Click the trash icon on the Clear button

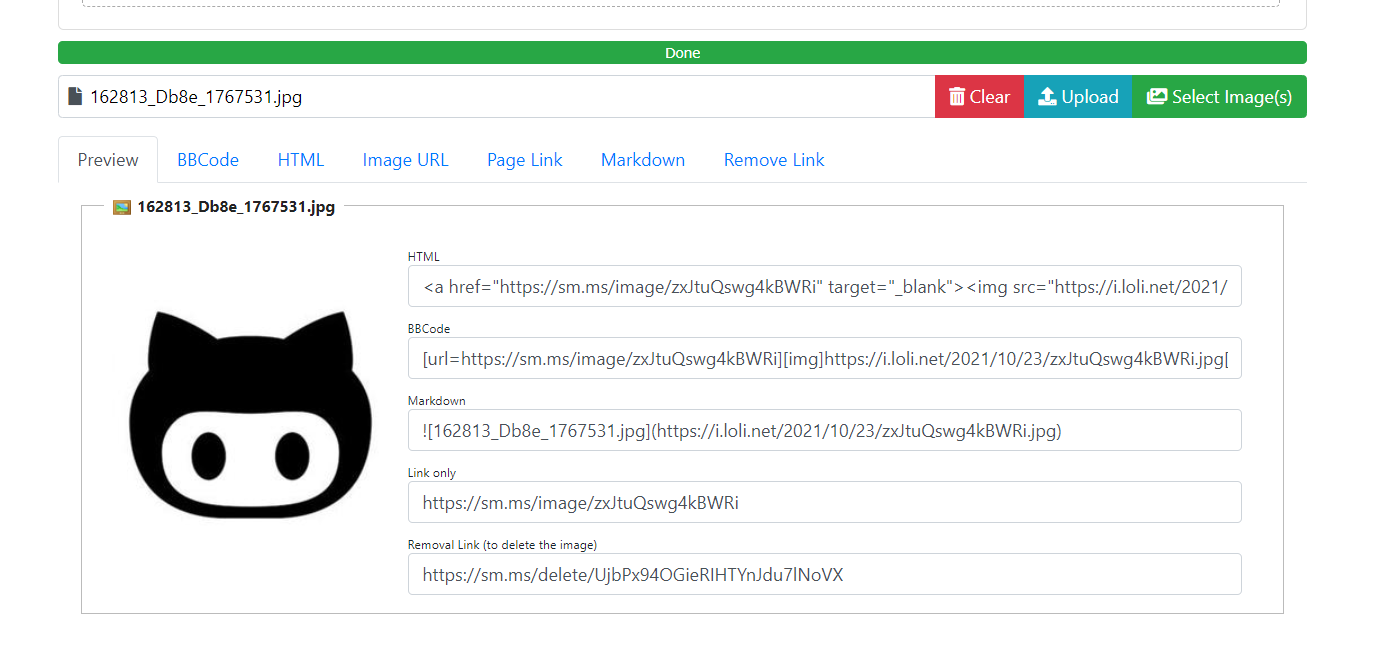[958, 96]
